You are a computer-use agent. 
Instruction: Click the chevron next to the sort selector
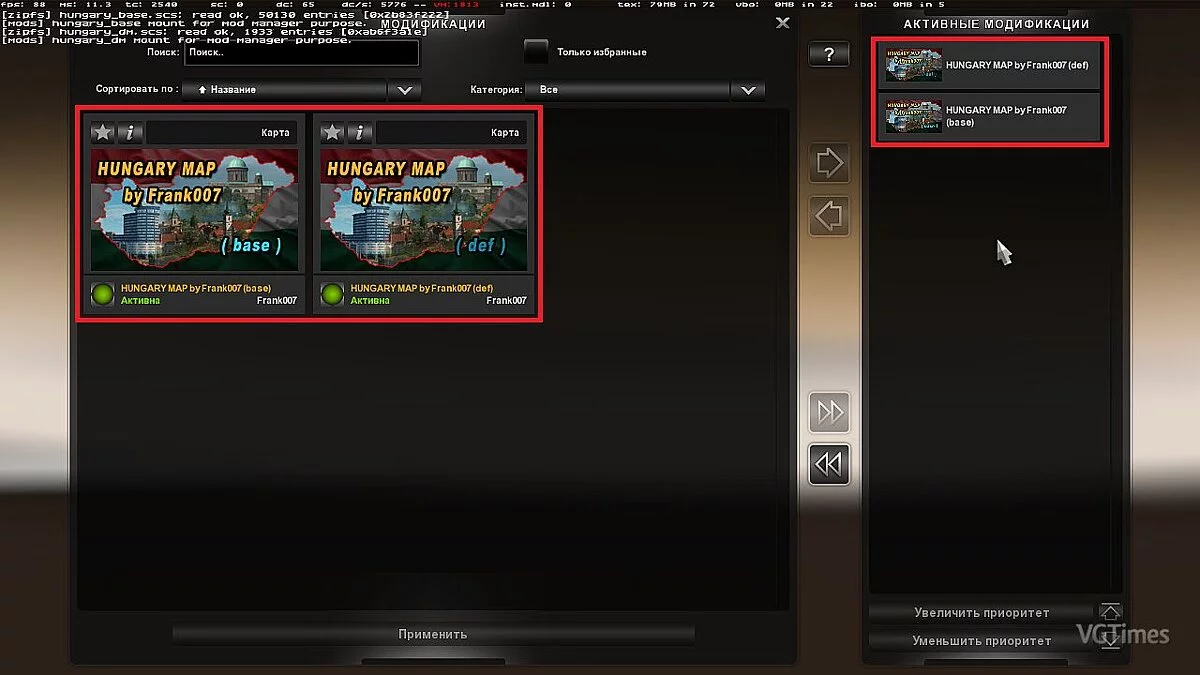point(404,89)
